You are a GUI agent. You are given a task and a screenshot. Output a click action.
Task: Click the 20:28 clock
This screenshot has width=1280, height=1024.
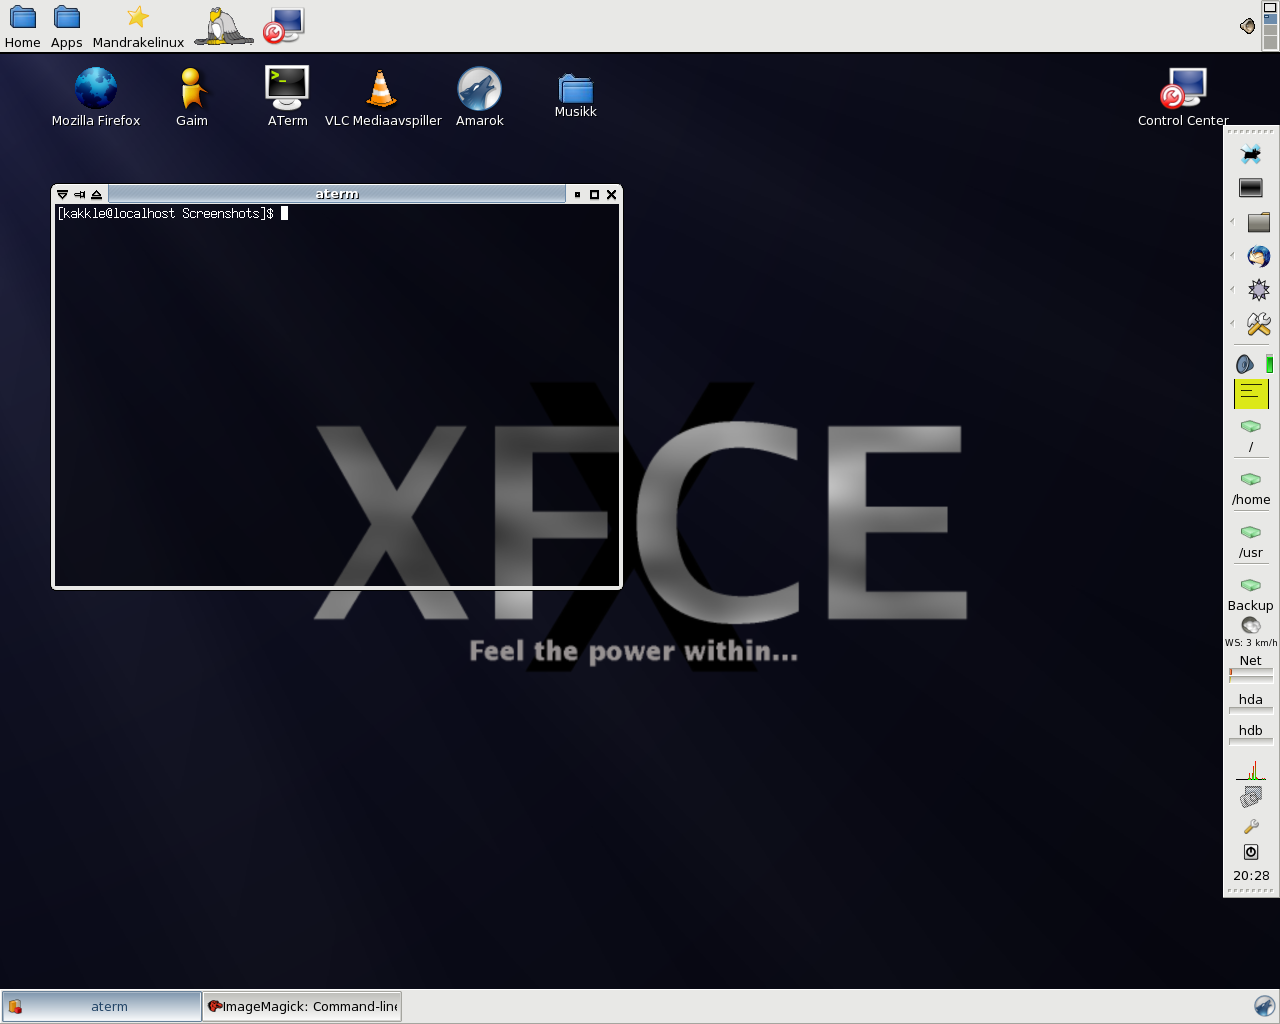pyautogui.click(x=1251, y=876)
